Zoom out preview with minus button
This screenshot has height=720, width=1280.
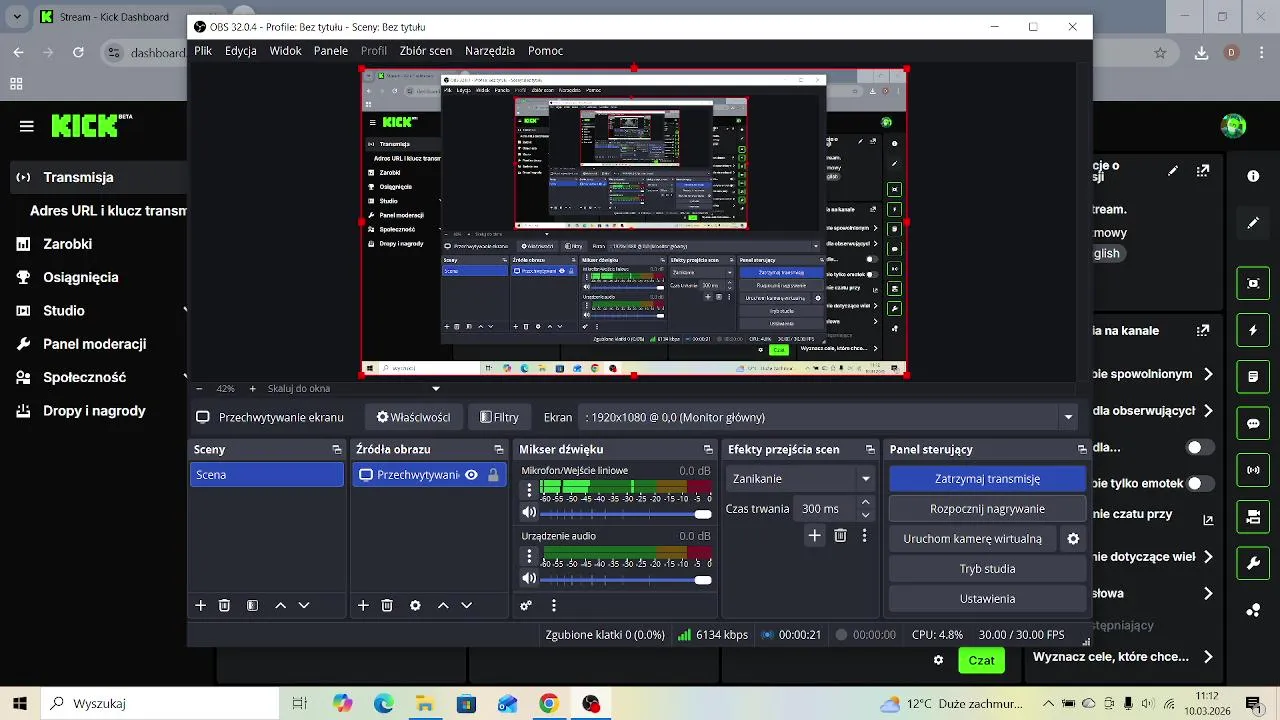pos(199,388)
